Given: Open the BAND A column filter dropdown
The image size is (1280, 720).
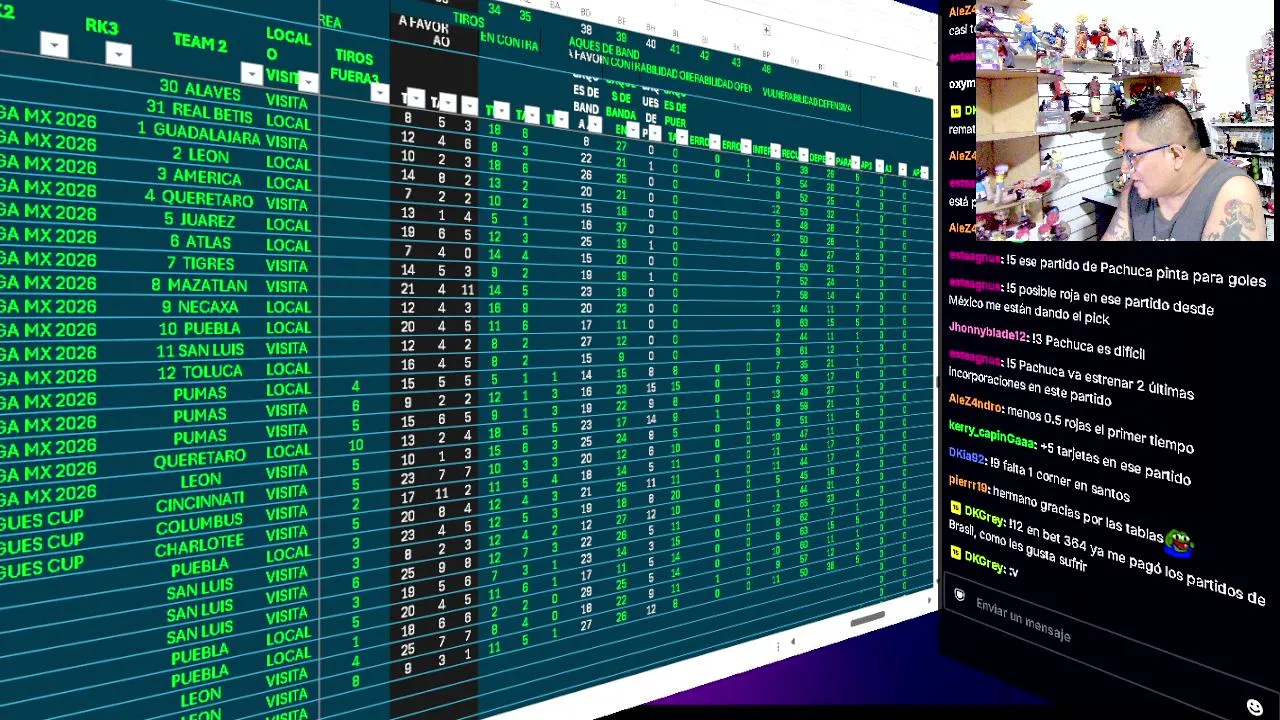Looking at the screenshot, I should pyautogui.click(x=595, y=124).
